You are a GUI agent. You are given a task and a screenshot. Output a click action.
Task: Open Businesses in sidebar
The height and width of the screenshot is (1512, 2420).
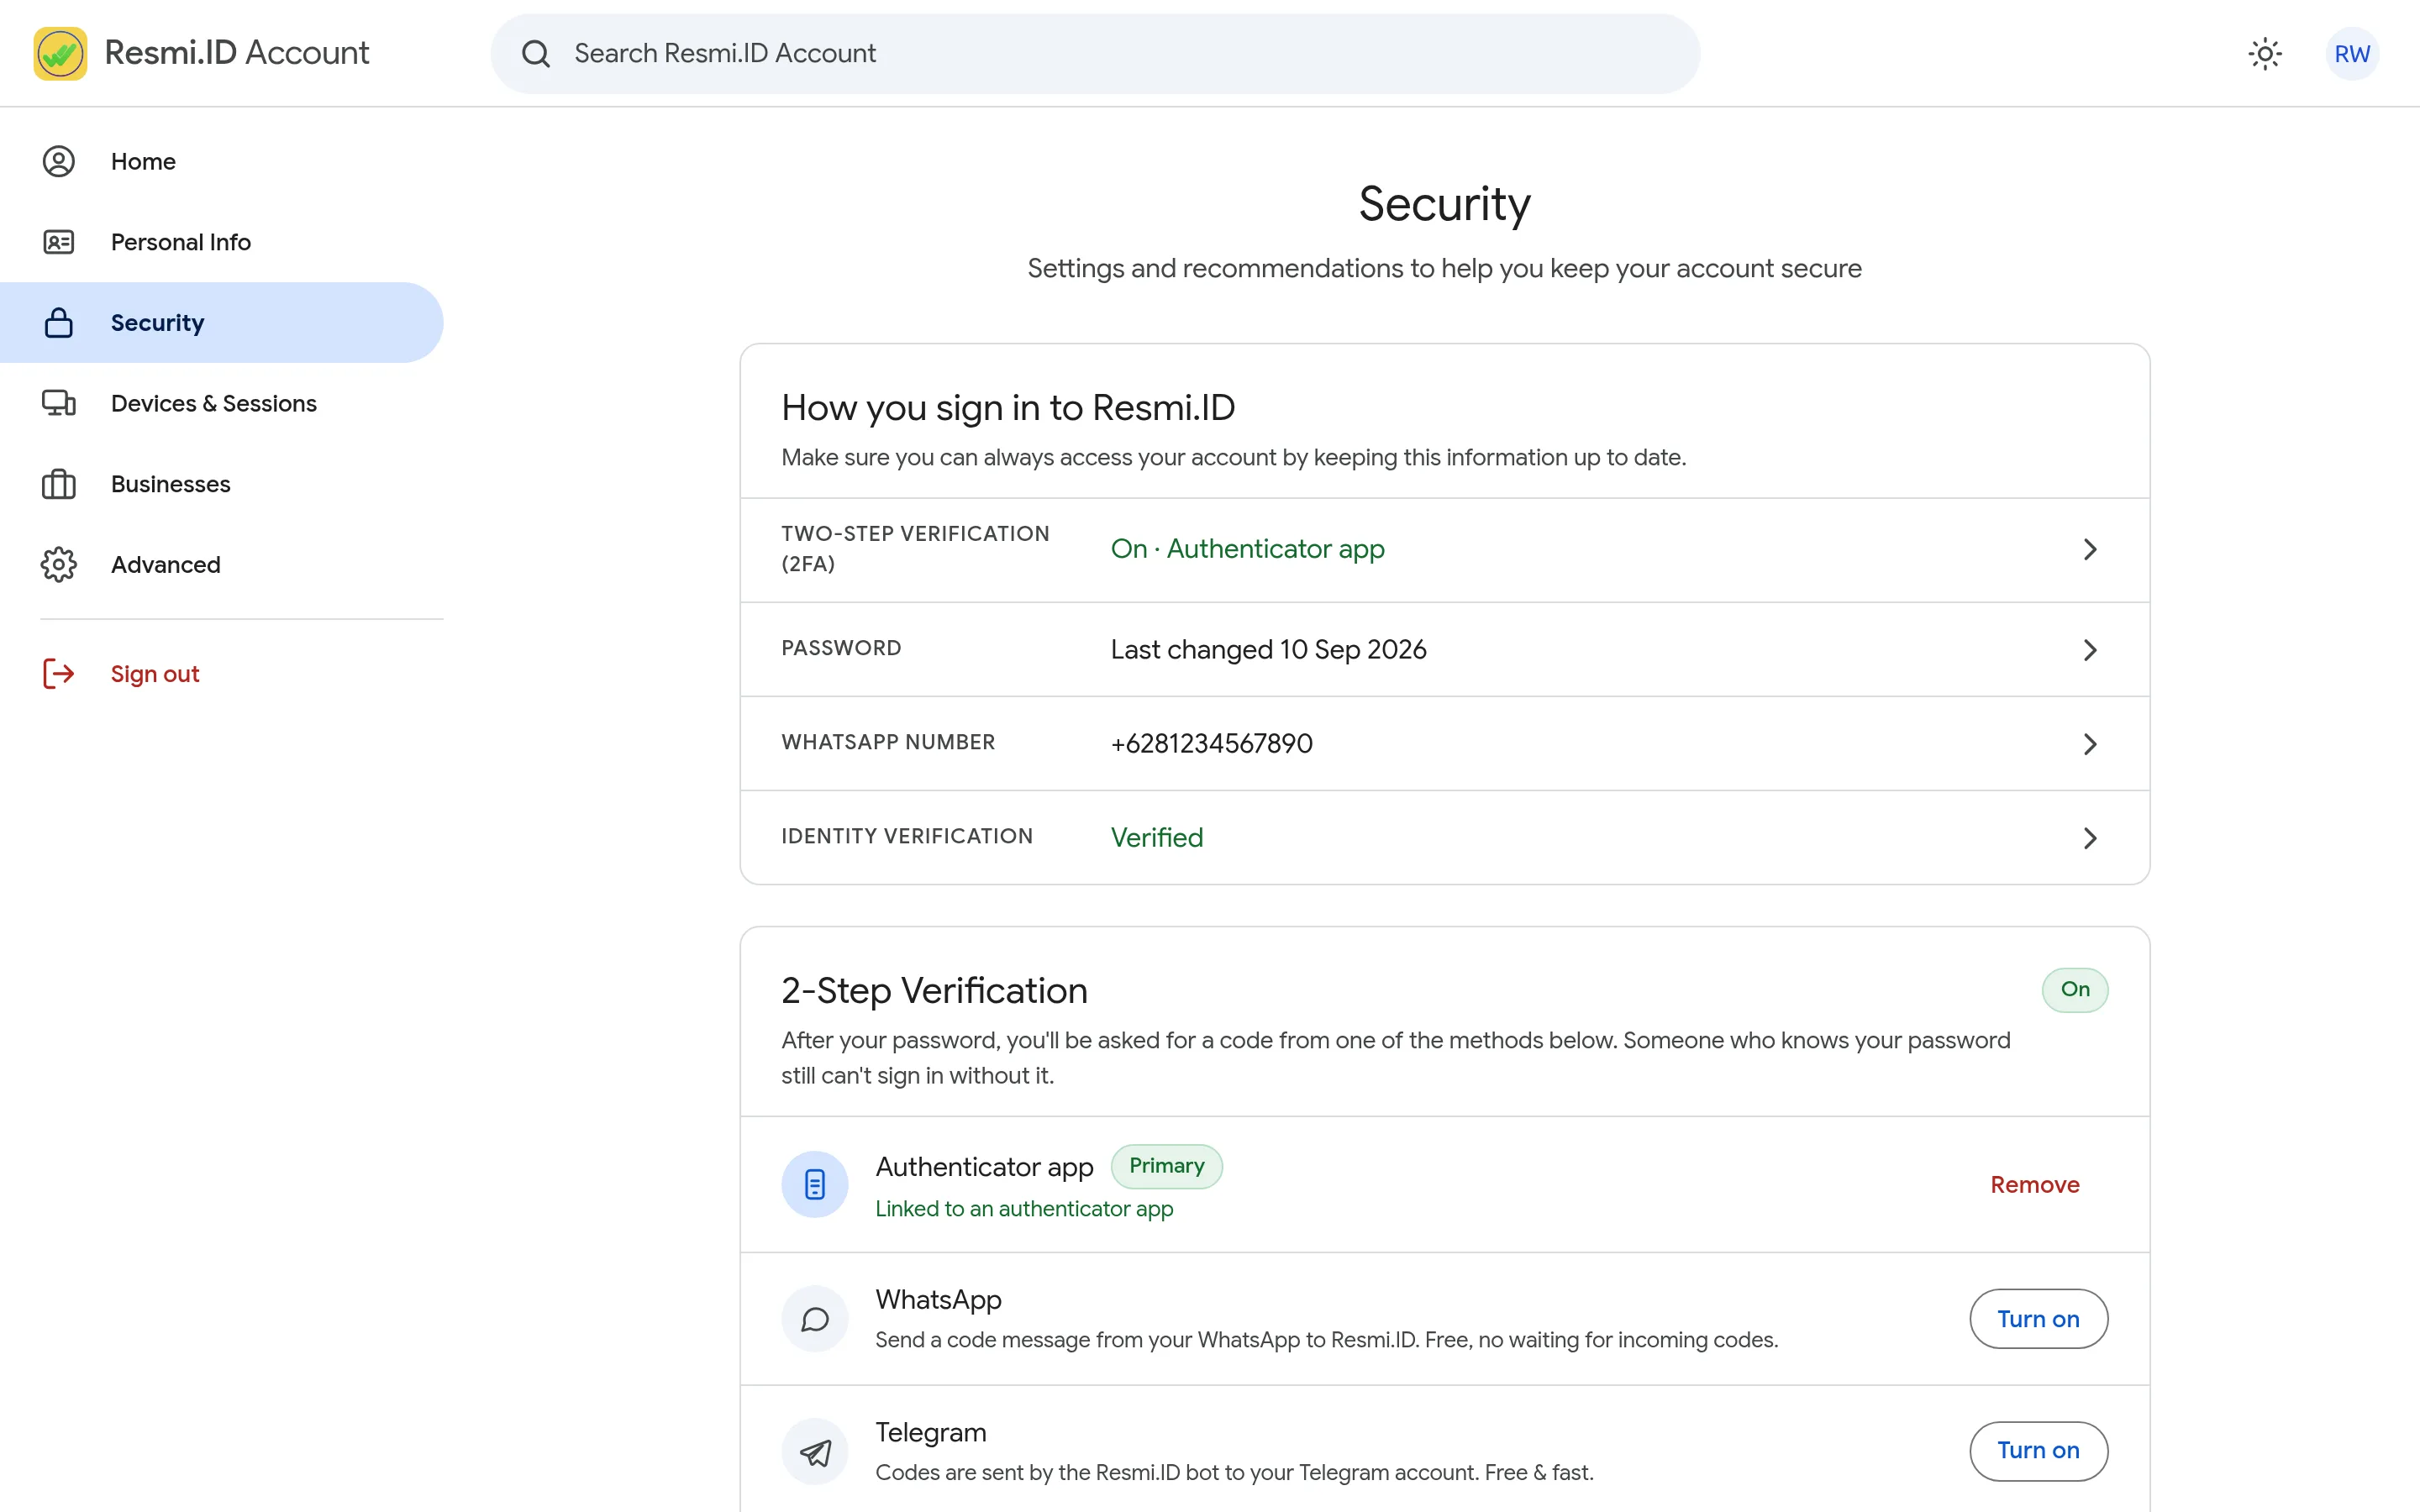221,484
